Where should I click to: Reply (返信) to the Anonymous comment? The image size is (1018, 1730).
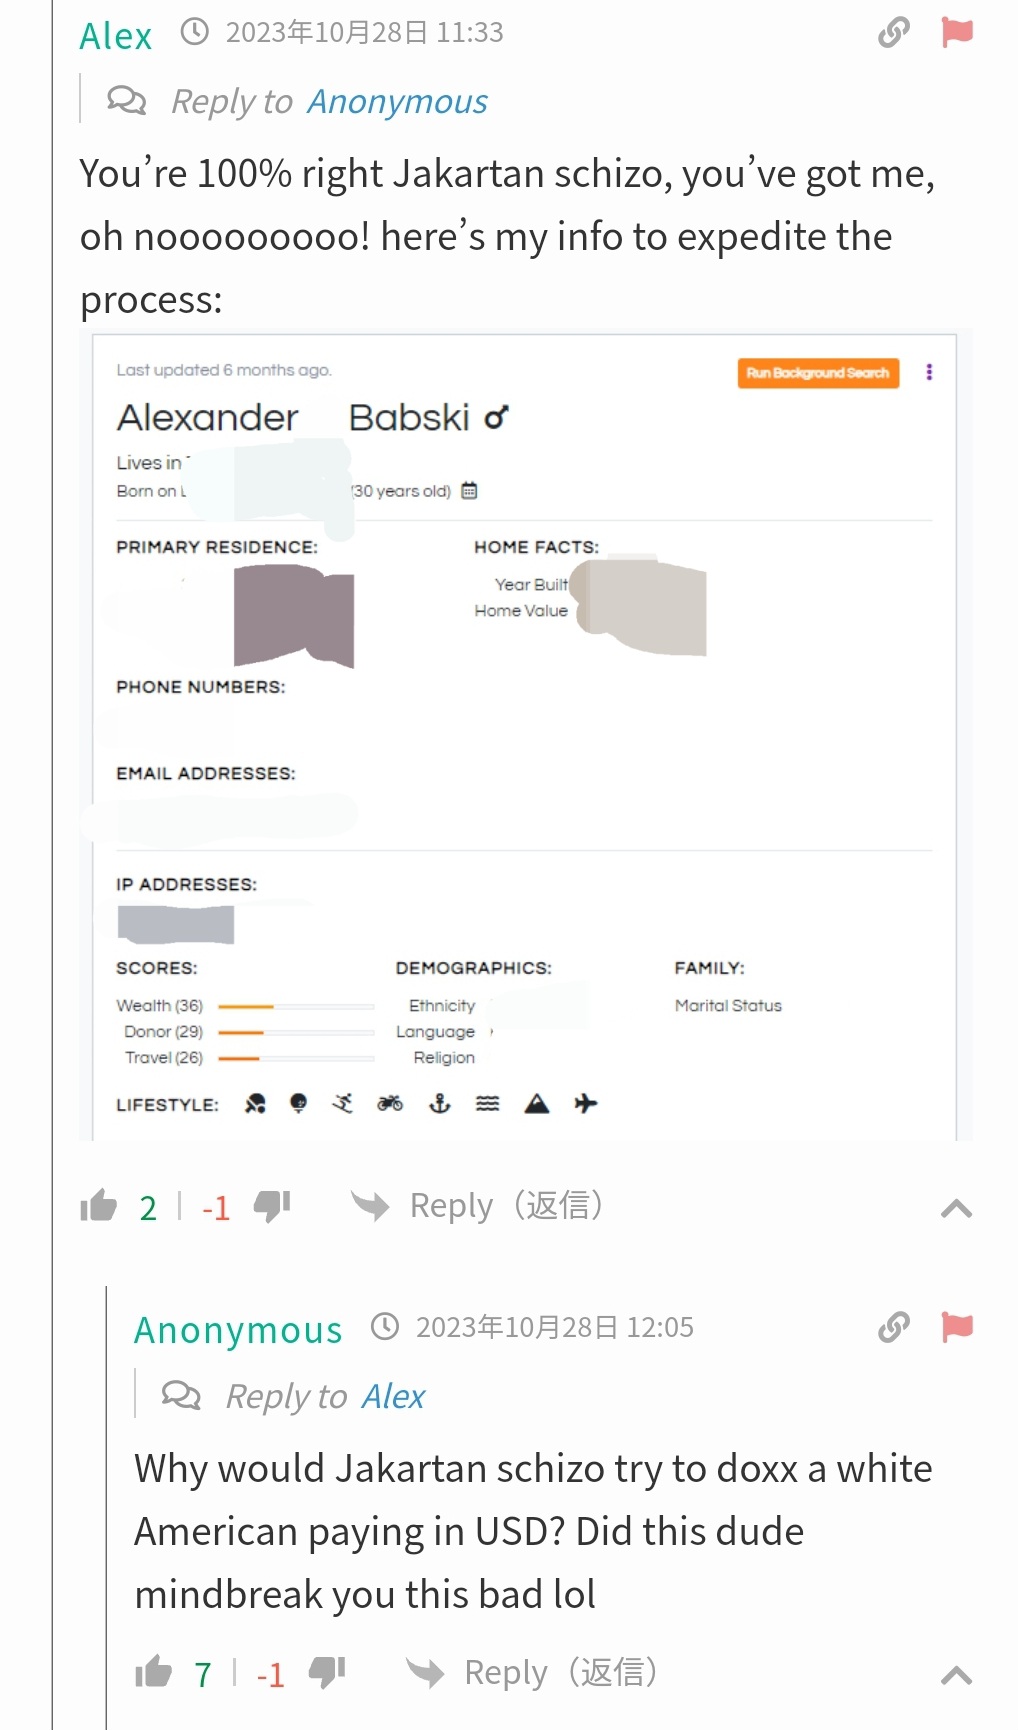click(533, 1672)
